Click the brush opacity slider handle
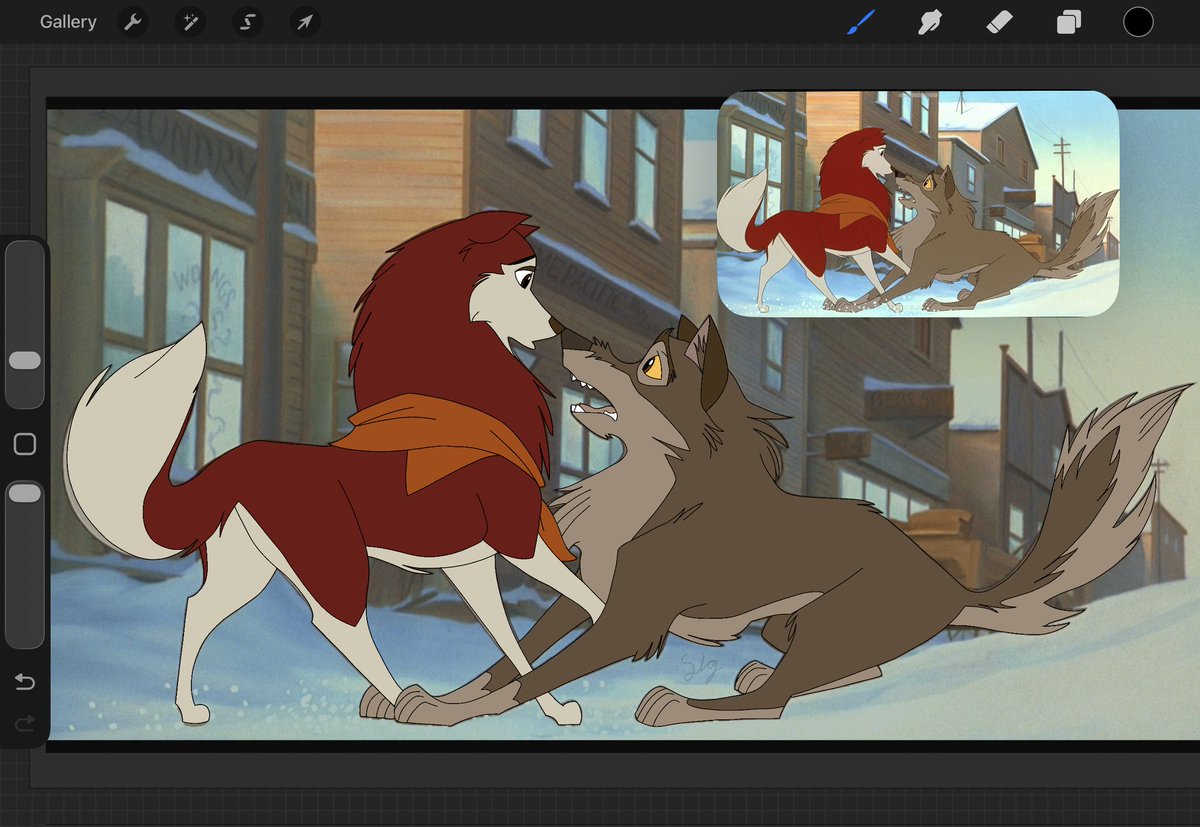 point(25,493)
